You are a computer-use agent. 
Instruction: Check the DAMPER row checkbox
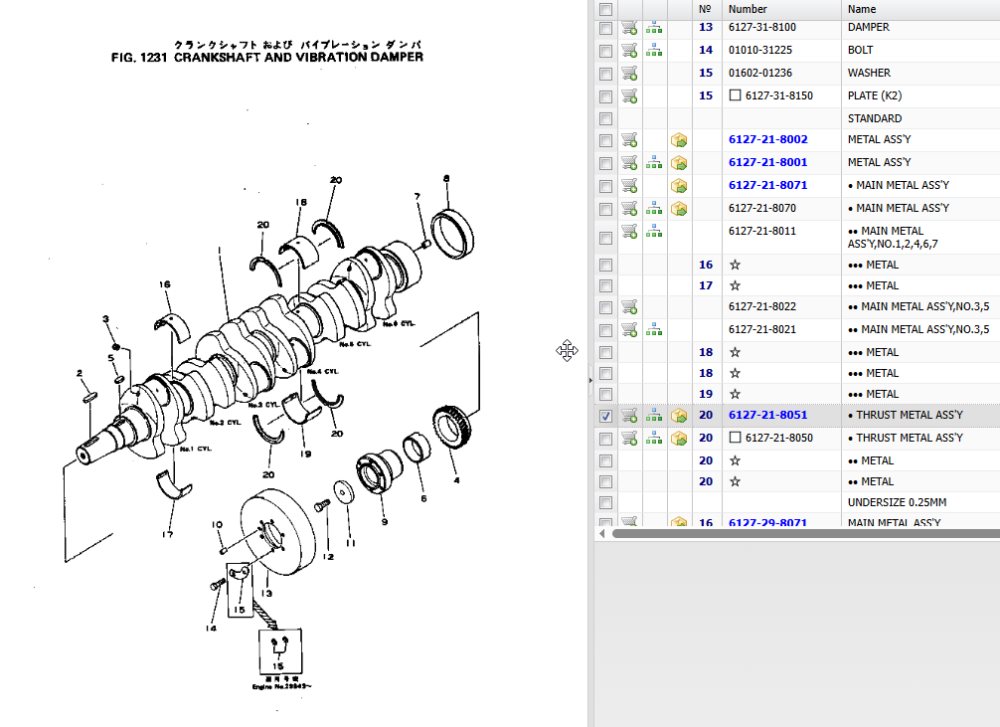(606, 28)
